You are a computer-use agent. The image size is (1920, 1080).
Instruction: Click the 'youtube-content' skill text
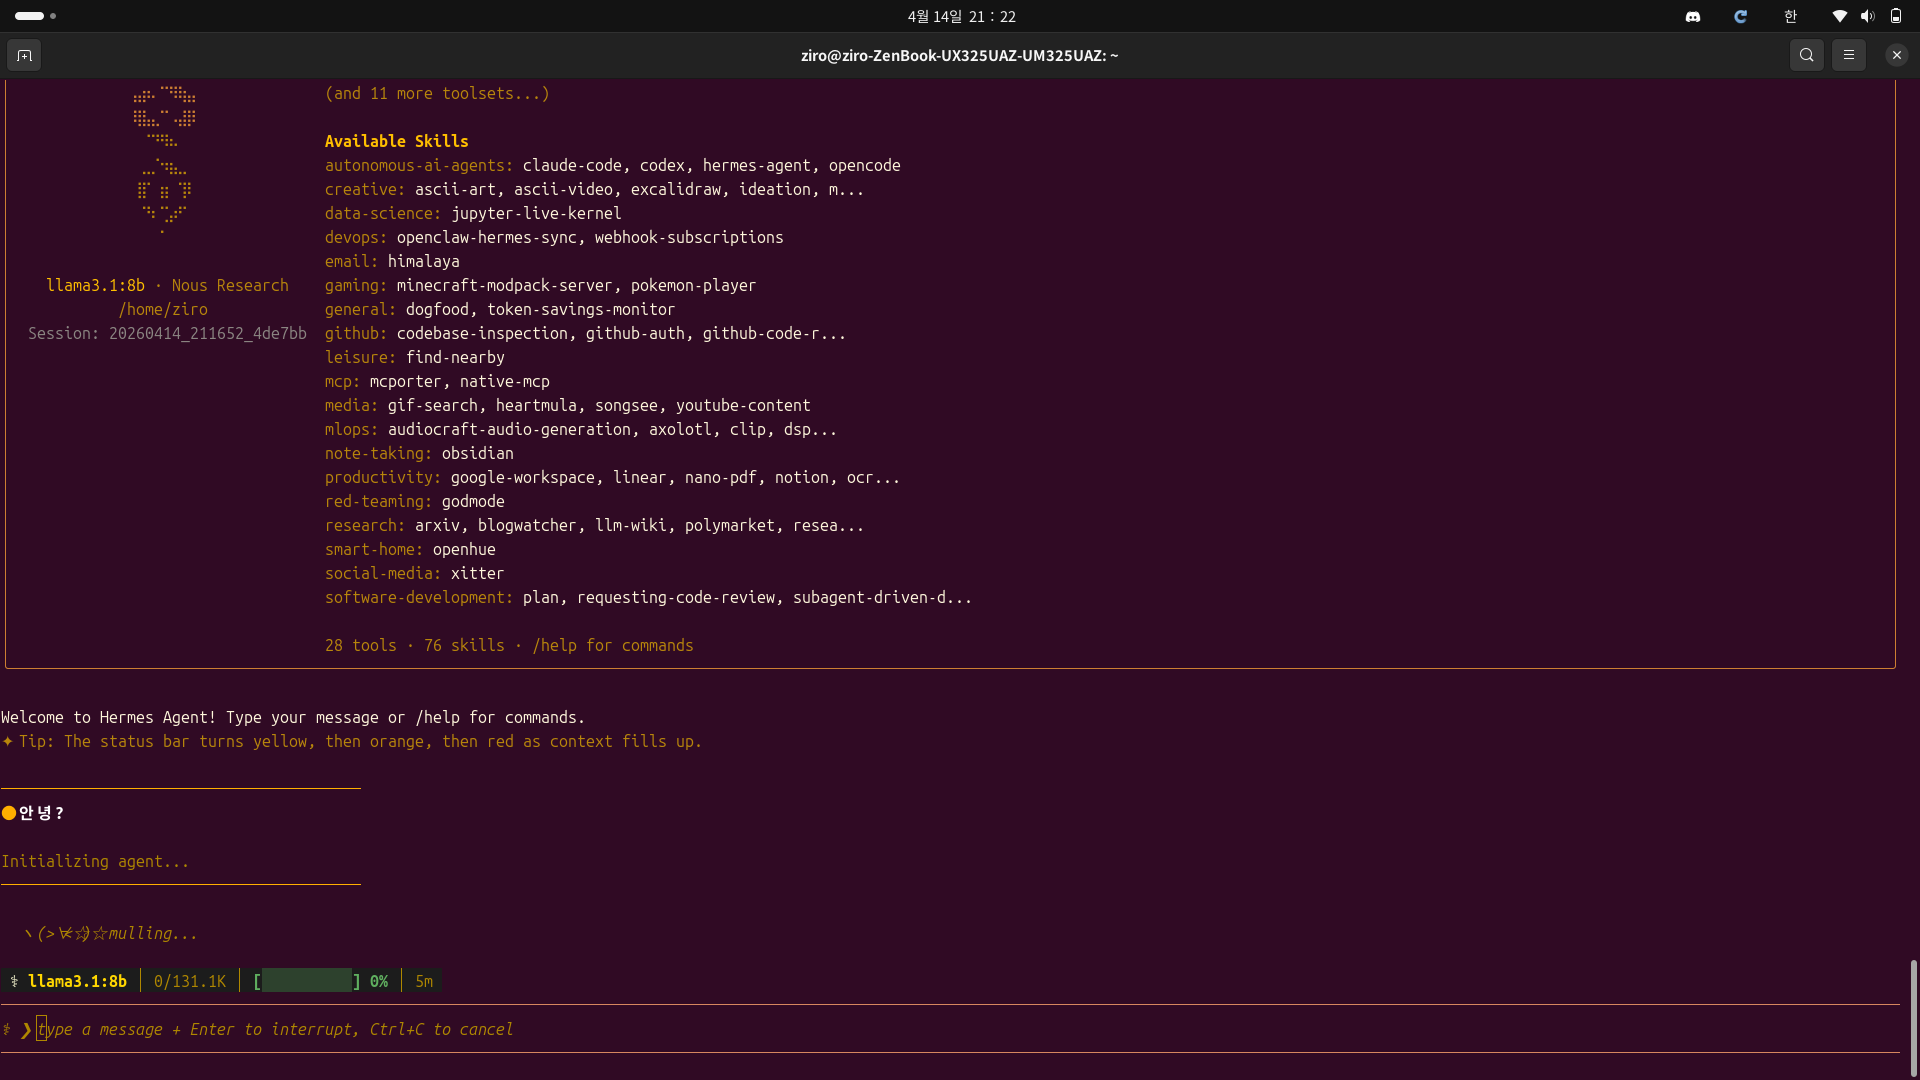743,405
